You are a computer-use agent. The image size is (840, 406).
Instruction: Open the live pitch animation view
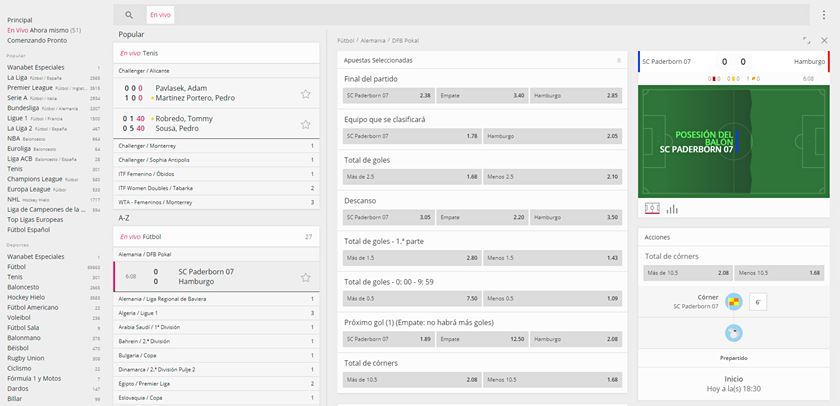pyautogui.click(x=734, y=142)
